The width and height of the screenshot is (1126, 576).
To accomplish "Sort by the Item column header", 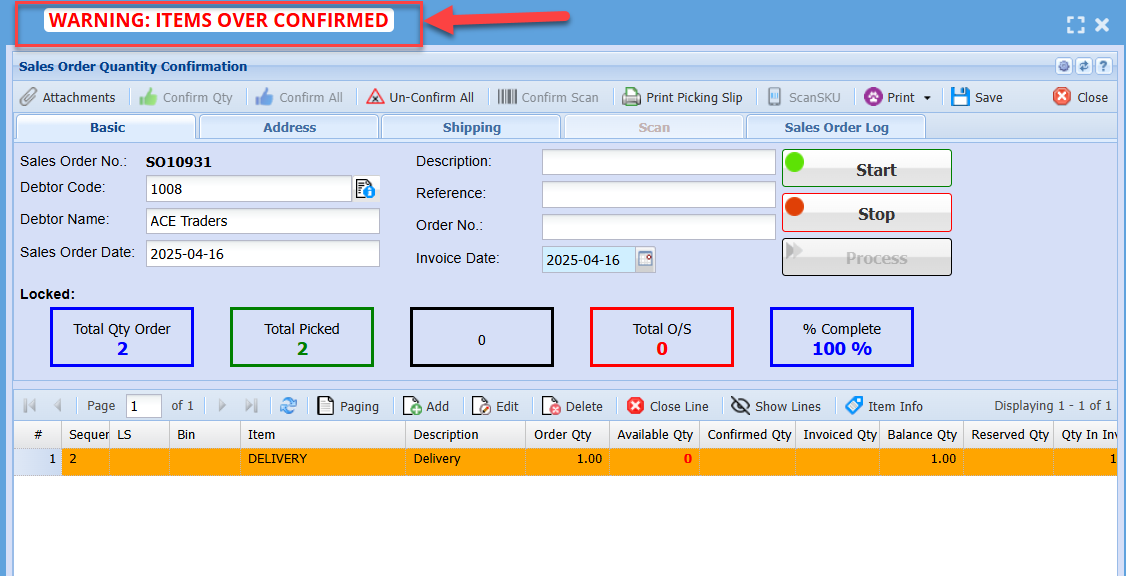I will coord(323,435).
